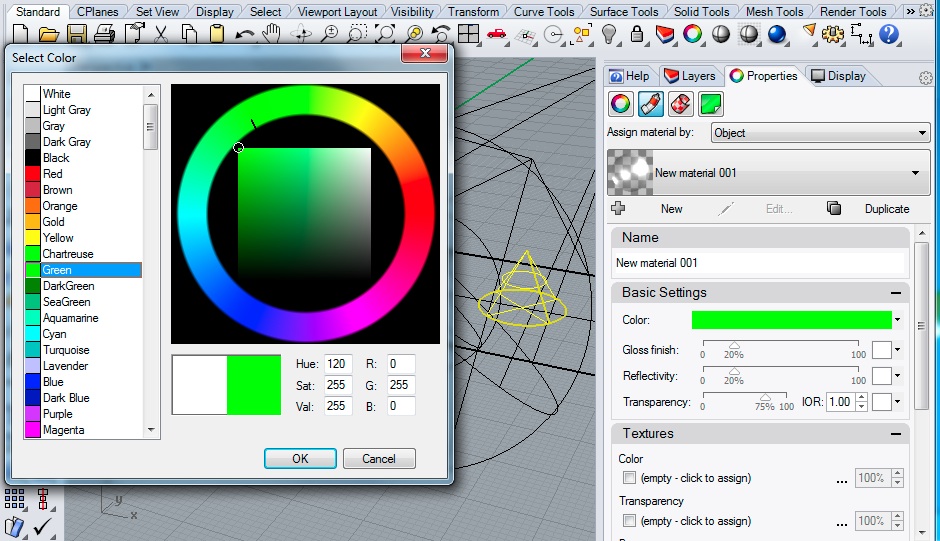Collapse the Textures section
This screenshot has height=541, width=940.
point(896,434)
